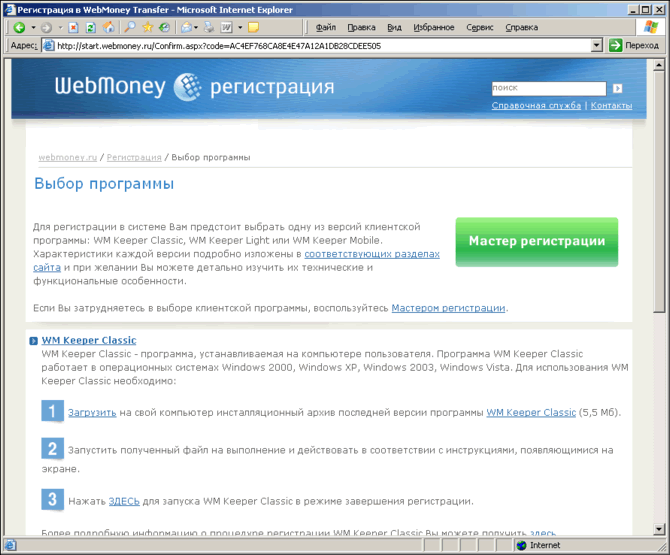Viewport: 670px width, 555px height.
Task: Click the Refresh page toolbar icon
Action: coord(91,27)
